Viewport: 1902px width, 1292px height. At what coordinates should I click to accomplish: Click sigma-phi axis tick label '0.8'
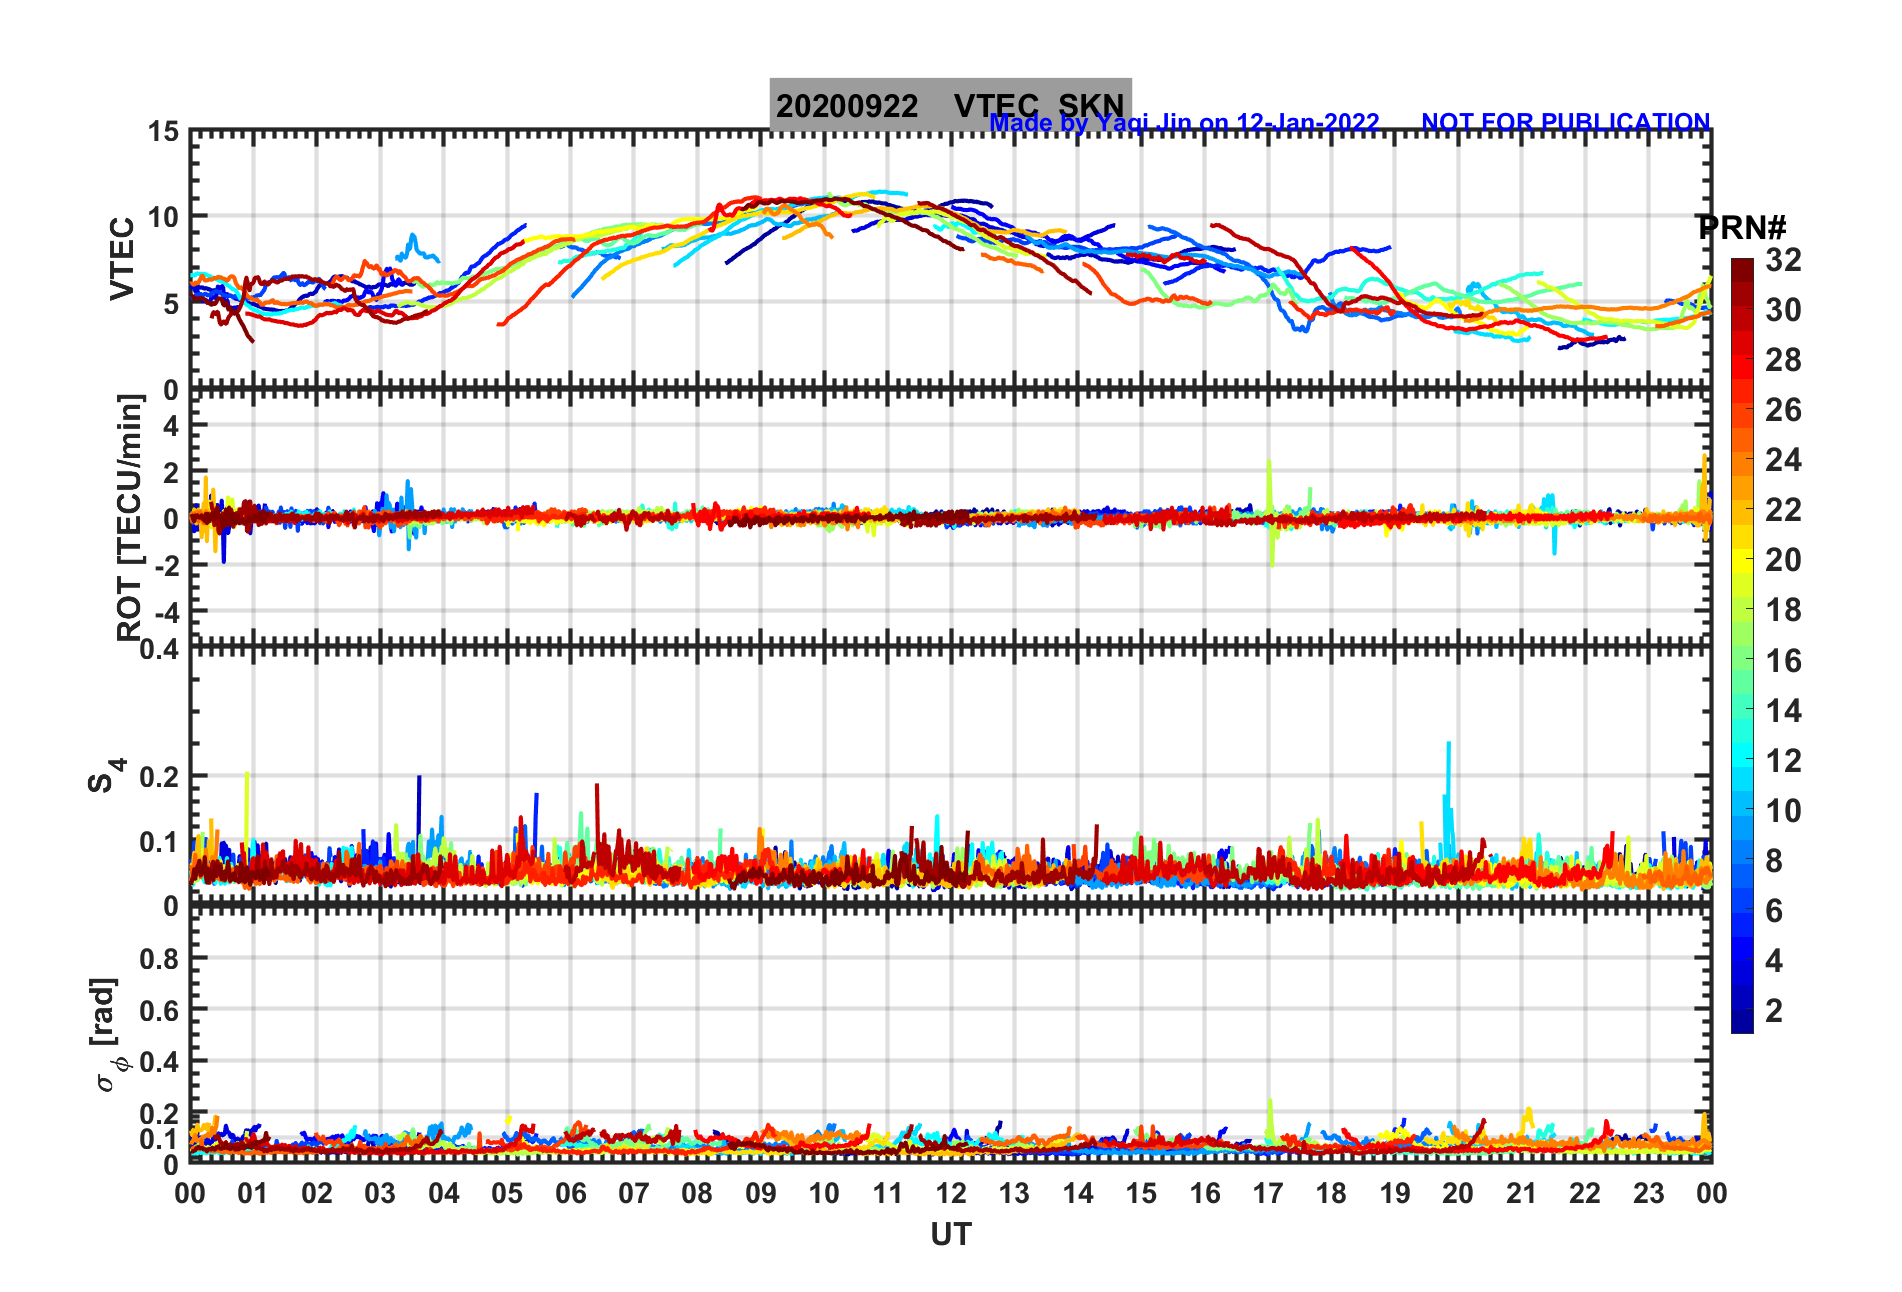pyautogui.click(x=160, y=959)
